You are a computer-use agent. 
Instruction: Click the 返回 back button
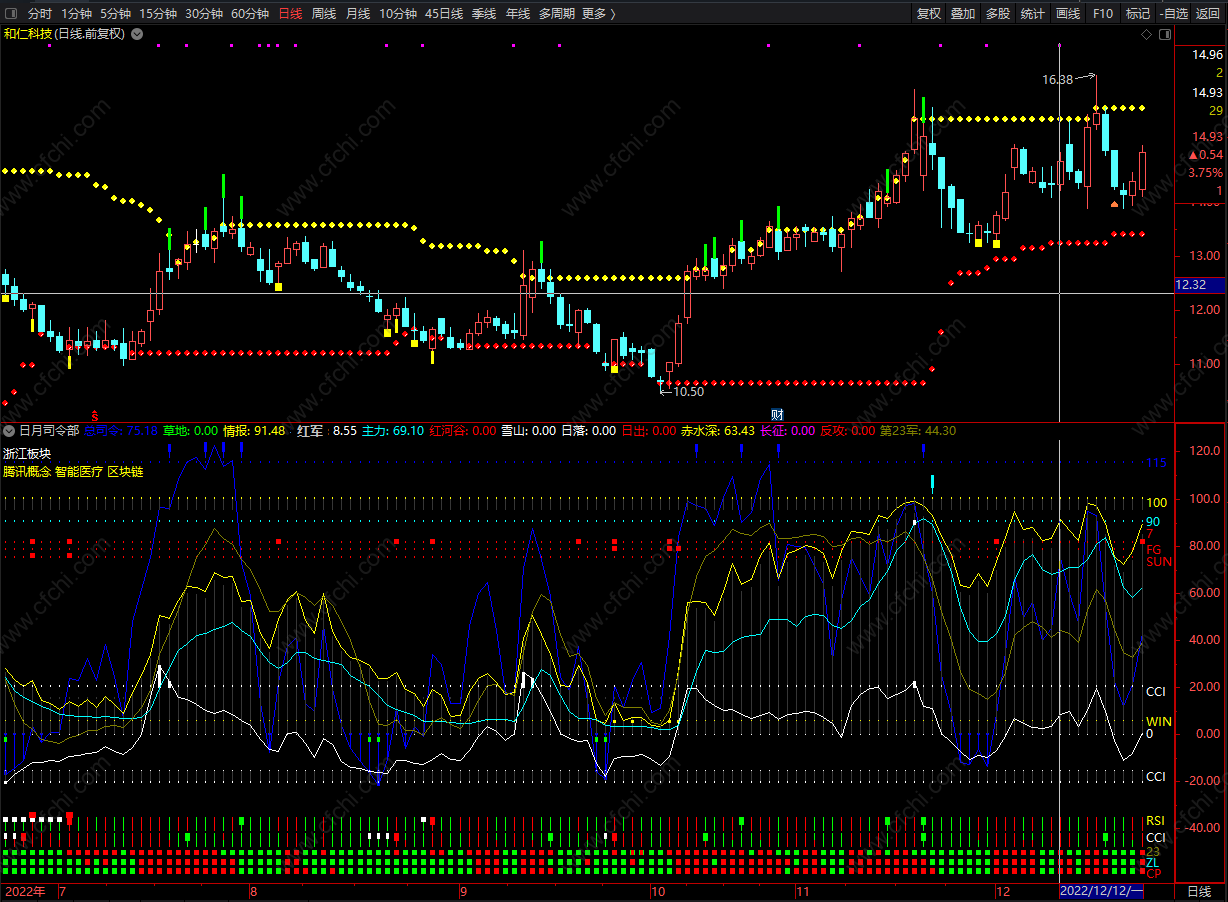1207,14
